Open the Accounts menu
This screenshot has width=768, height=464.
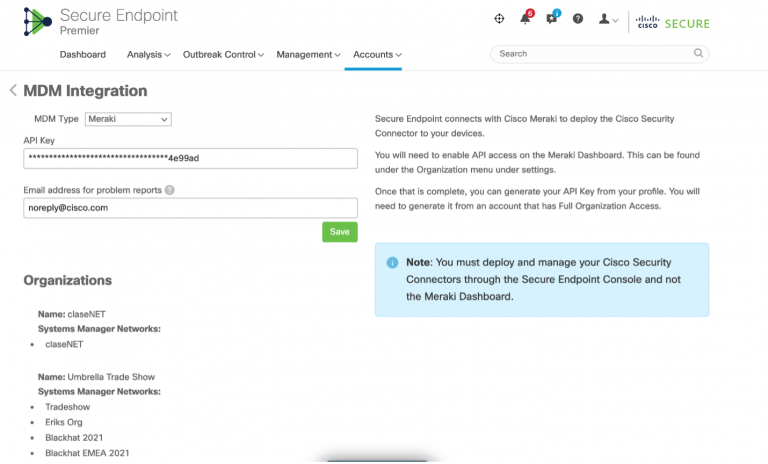[377, 54]
